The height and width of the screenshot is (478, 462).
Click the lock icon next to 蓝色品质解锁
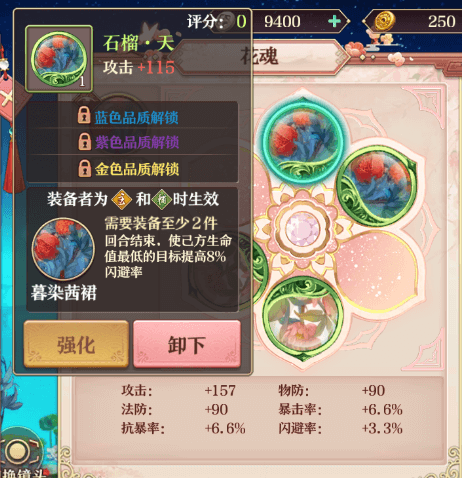tap(84, 115)
